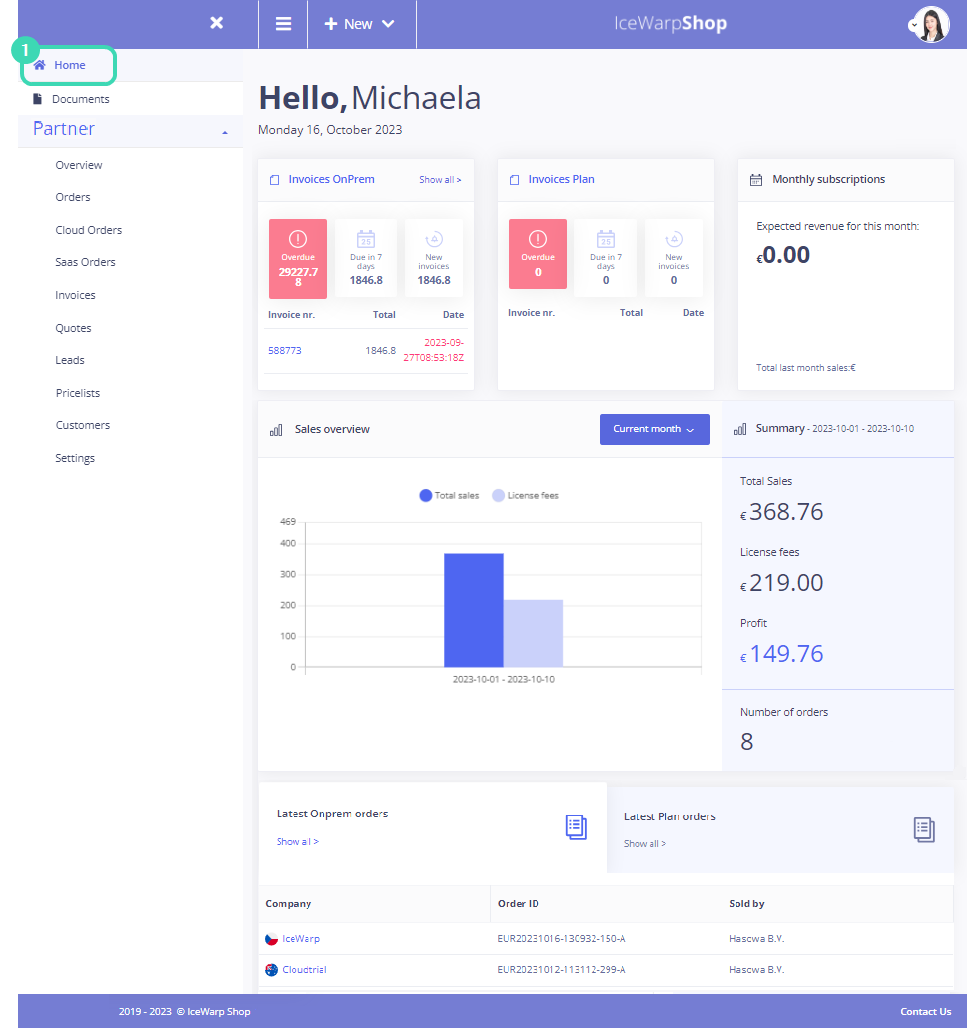967x1028 pixels.
Task: Click Contact Us in the footer
Action: coord(925,1011)
